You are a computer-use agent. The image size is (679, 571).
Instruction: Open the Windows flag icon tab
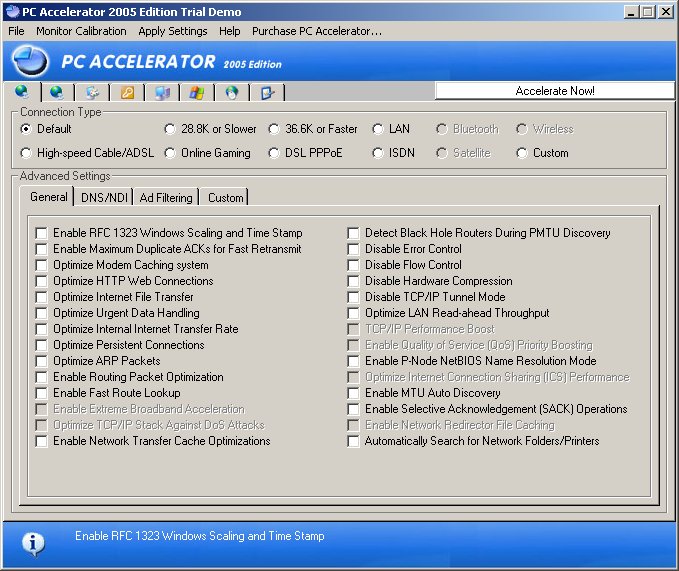pos(196,92)
